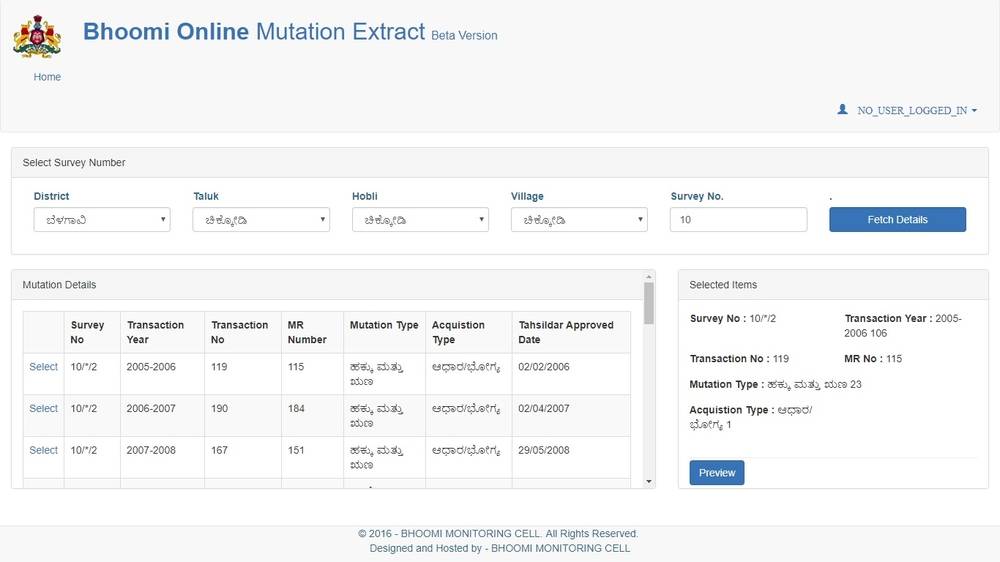Click the Survey No. input field
The image size is (1000, 562).
[738, 220]
